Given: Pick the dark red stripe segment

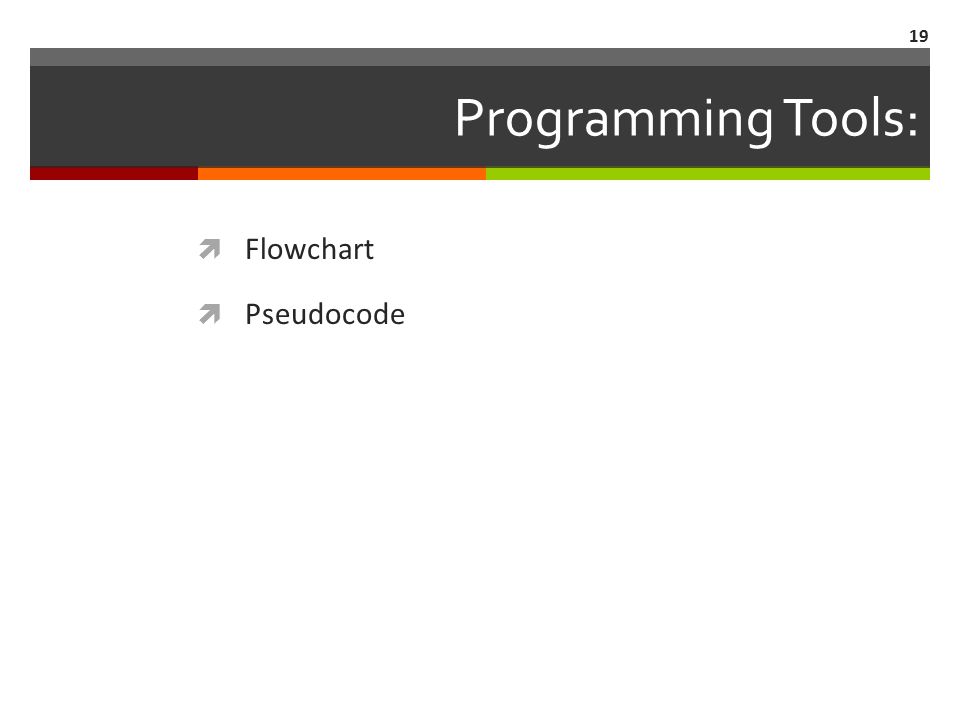Looking at the screenshot, I should pyautogui.click(x=114, y=173).
